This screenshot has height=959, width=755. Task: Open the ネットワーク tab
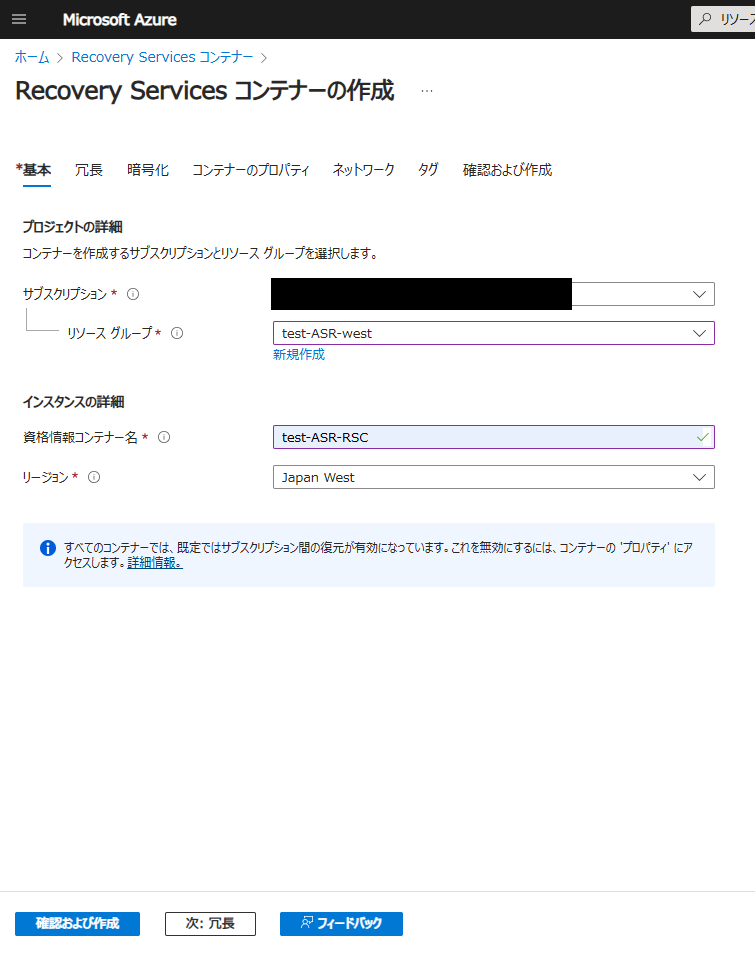pyautogui.click(x=363, y=170)
